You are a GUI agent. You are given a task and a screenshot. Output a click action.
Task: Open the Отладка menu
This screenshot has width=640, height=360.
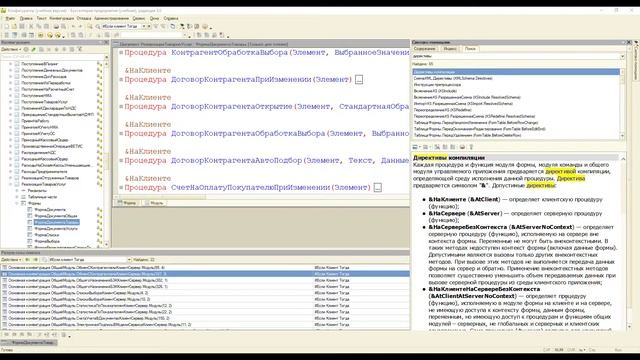click(x=84, y=18)
